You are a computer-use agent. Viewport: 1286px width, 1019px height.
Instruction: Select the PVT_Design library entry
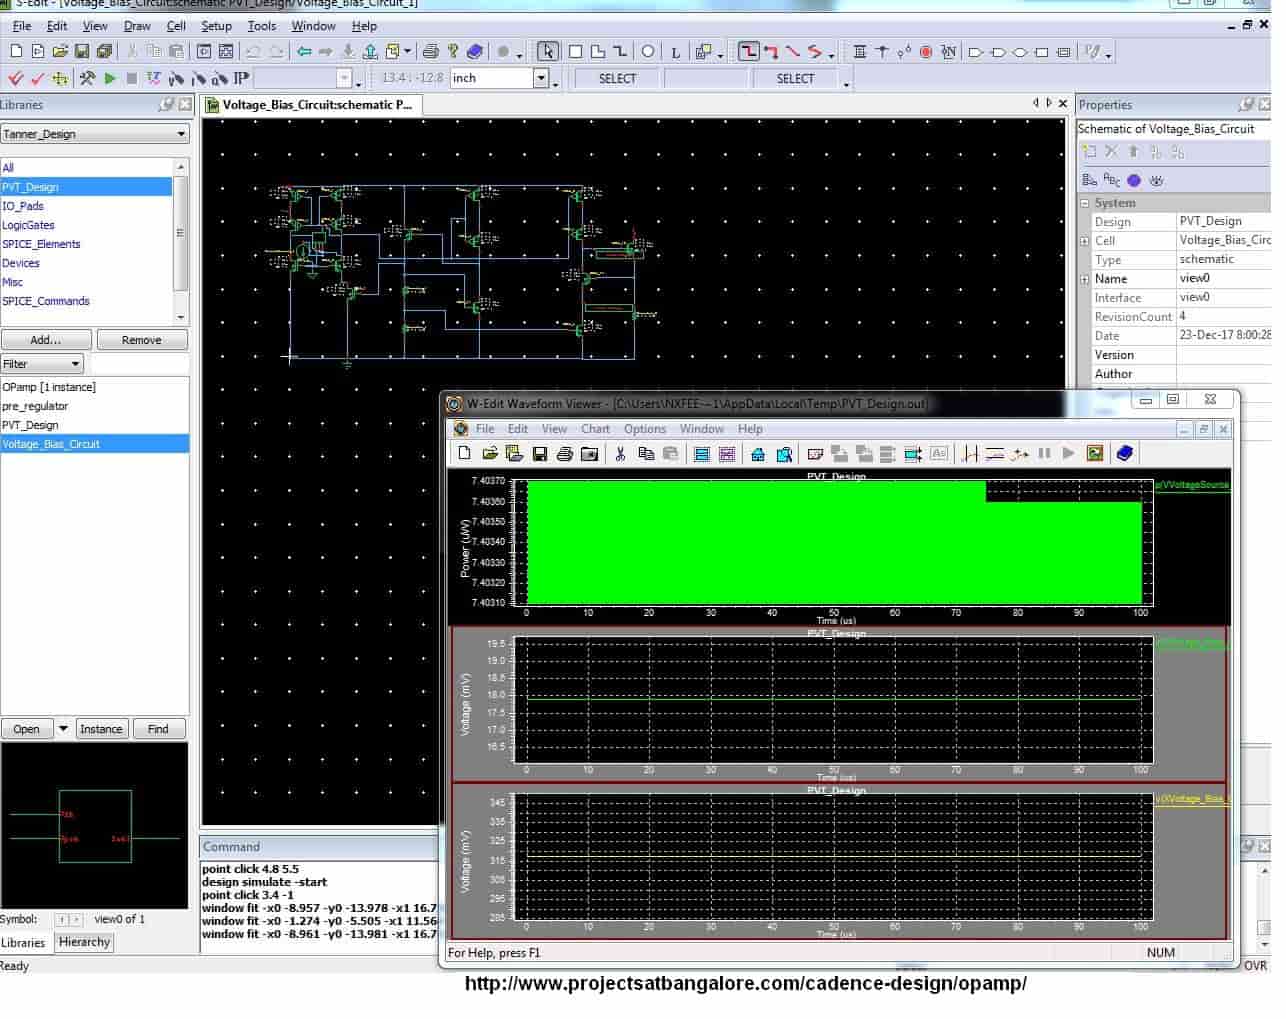[x=87, y=187]
